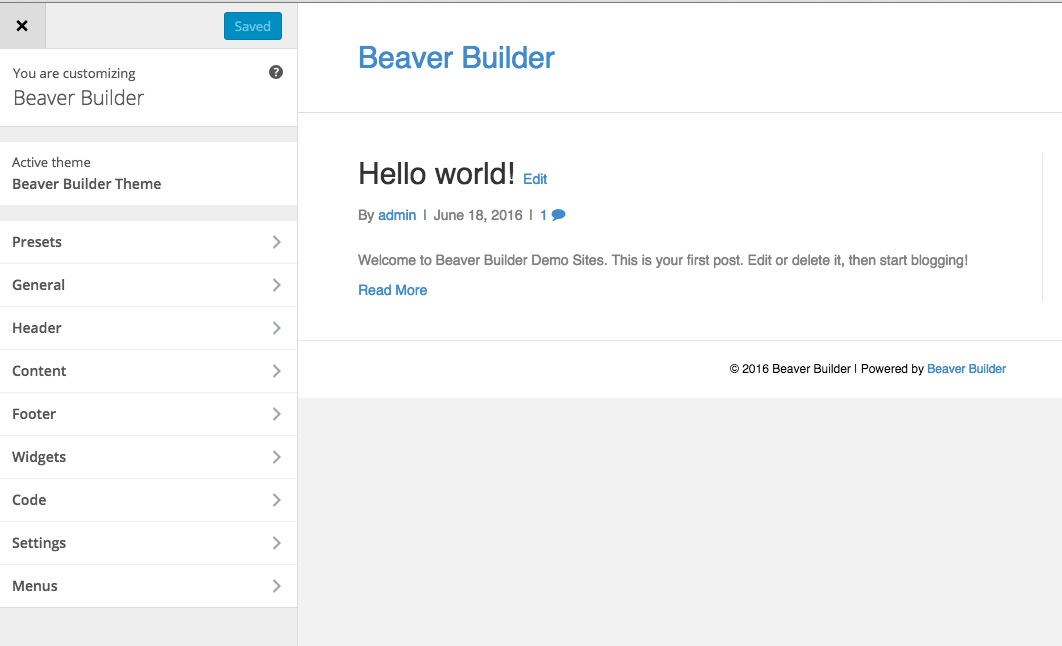
Task: Click the Saved button
Action: tap(253, 26)
